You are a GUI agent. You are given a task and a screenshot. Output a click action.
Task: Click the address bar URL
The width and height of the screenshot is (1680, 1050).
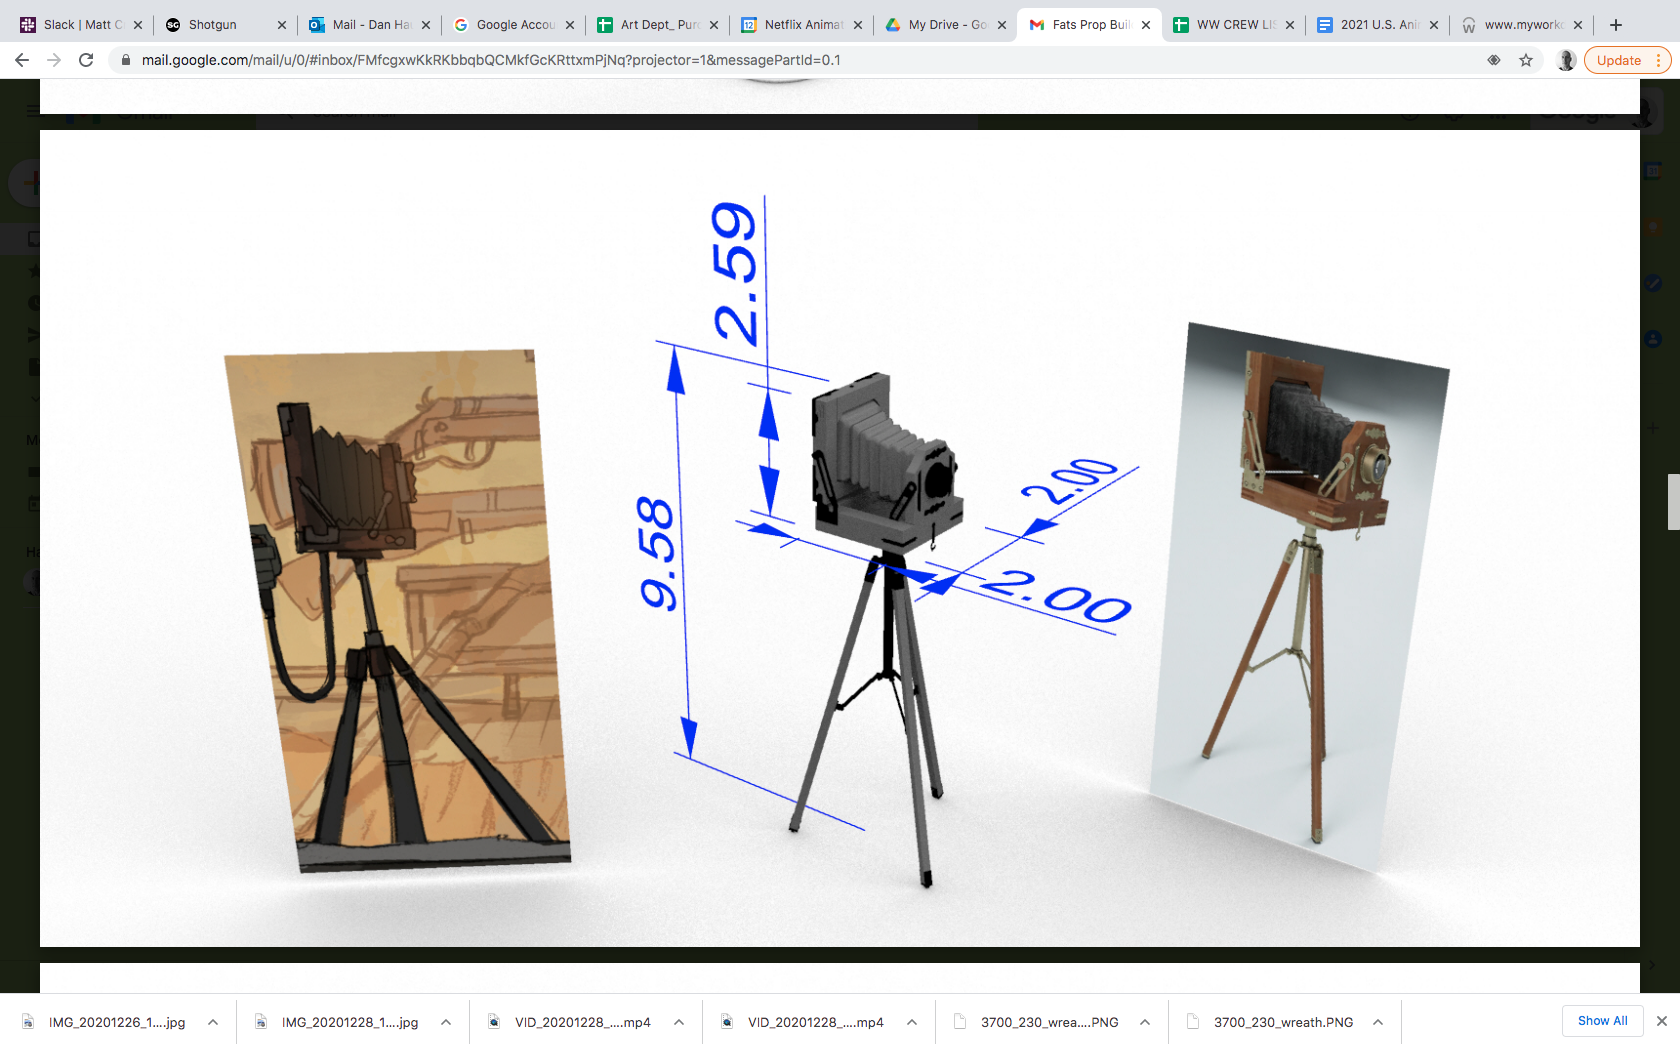[x=491, y=60]
